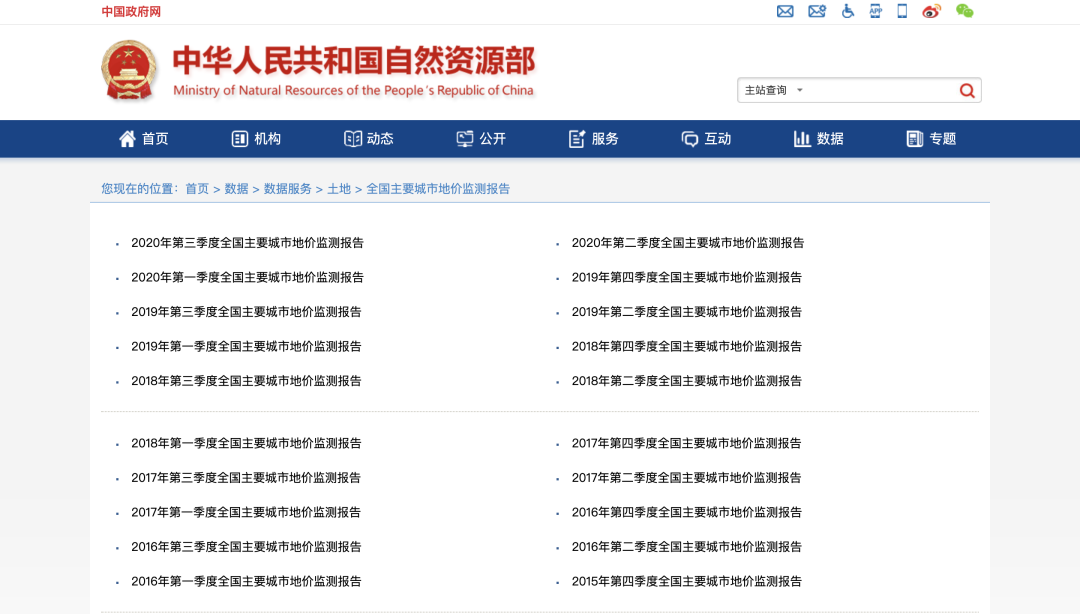Open the mobile version icon
Image resolution: width=1080 pixels, height=614 pixels.
pyautogui.click(x=903, y=11)
